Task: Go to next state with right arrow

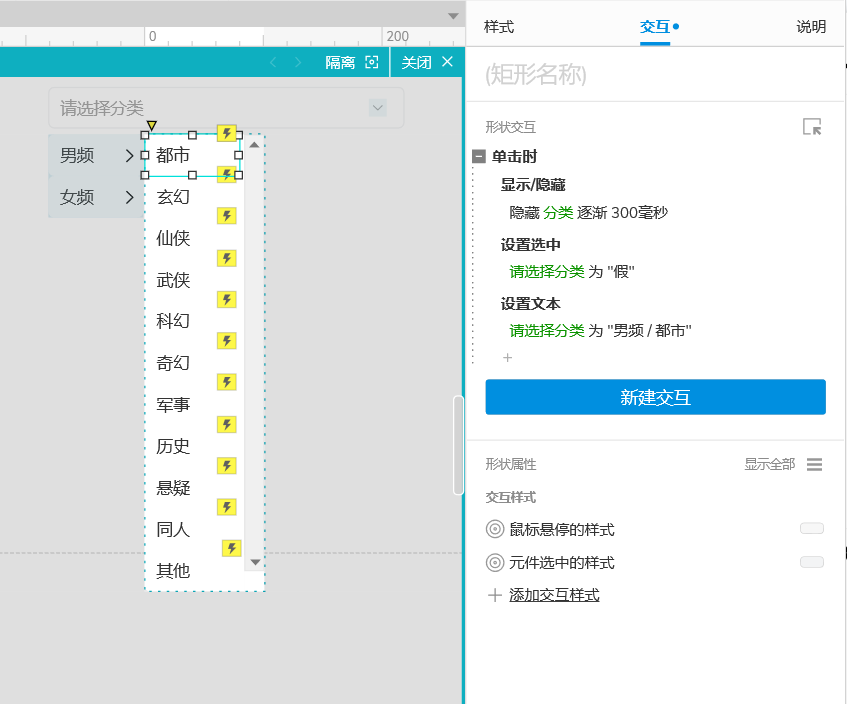Action: click(x=298, y=63)
